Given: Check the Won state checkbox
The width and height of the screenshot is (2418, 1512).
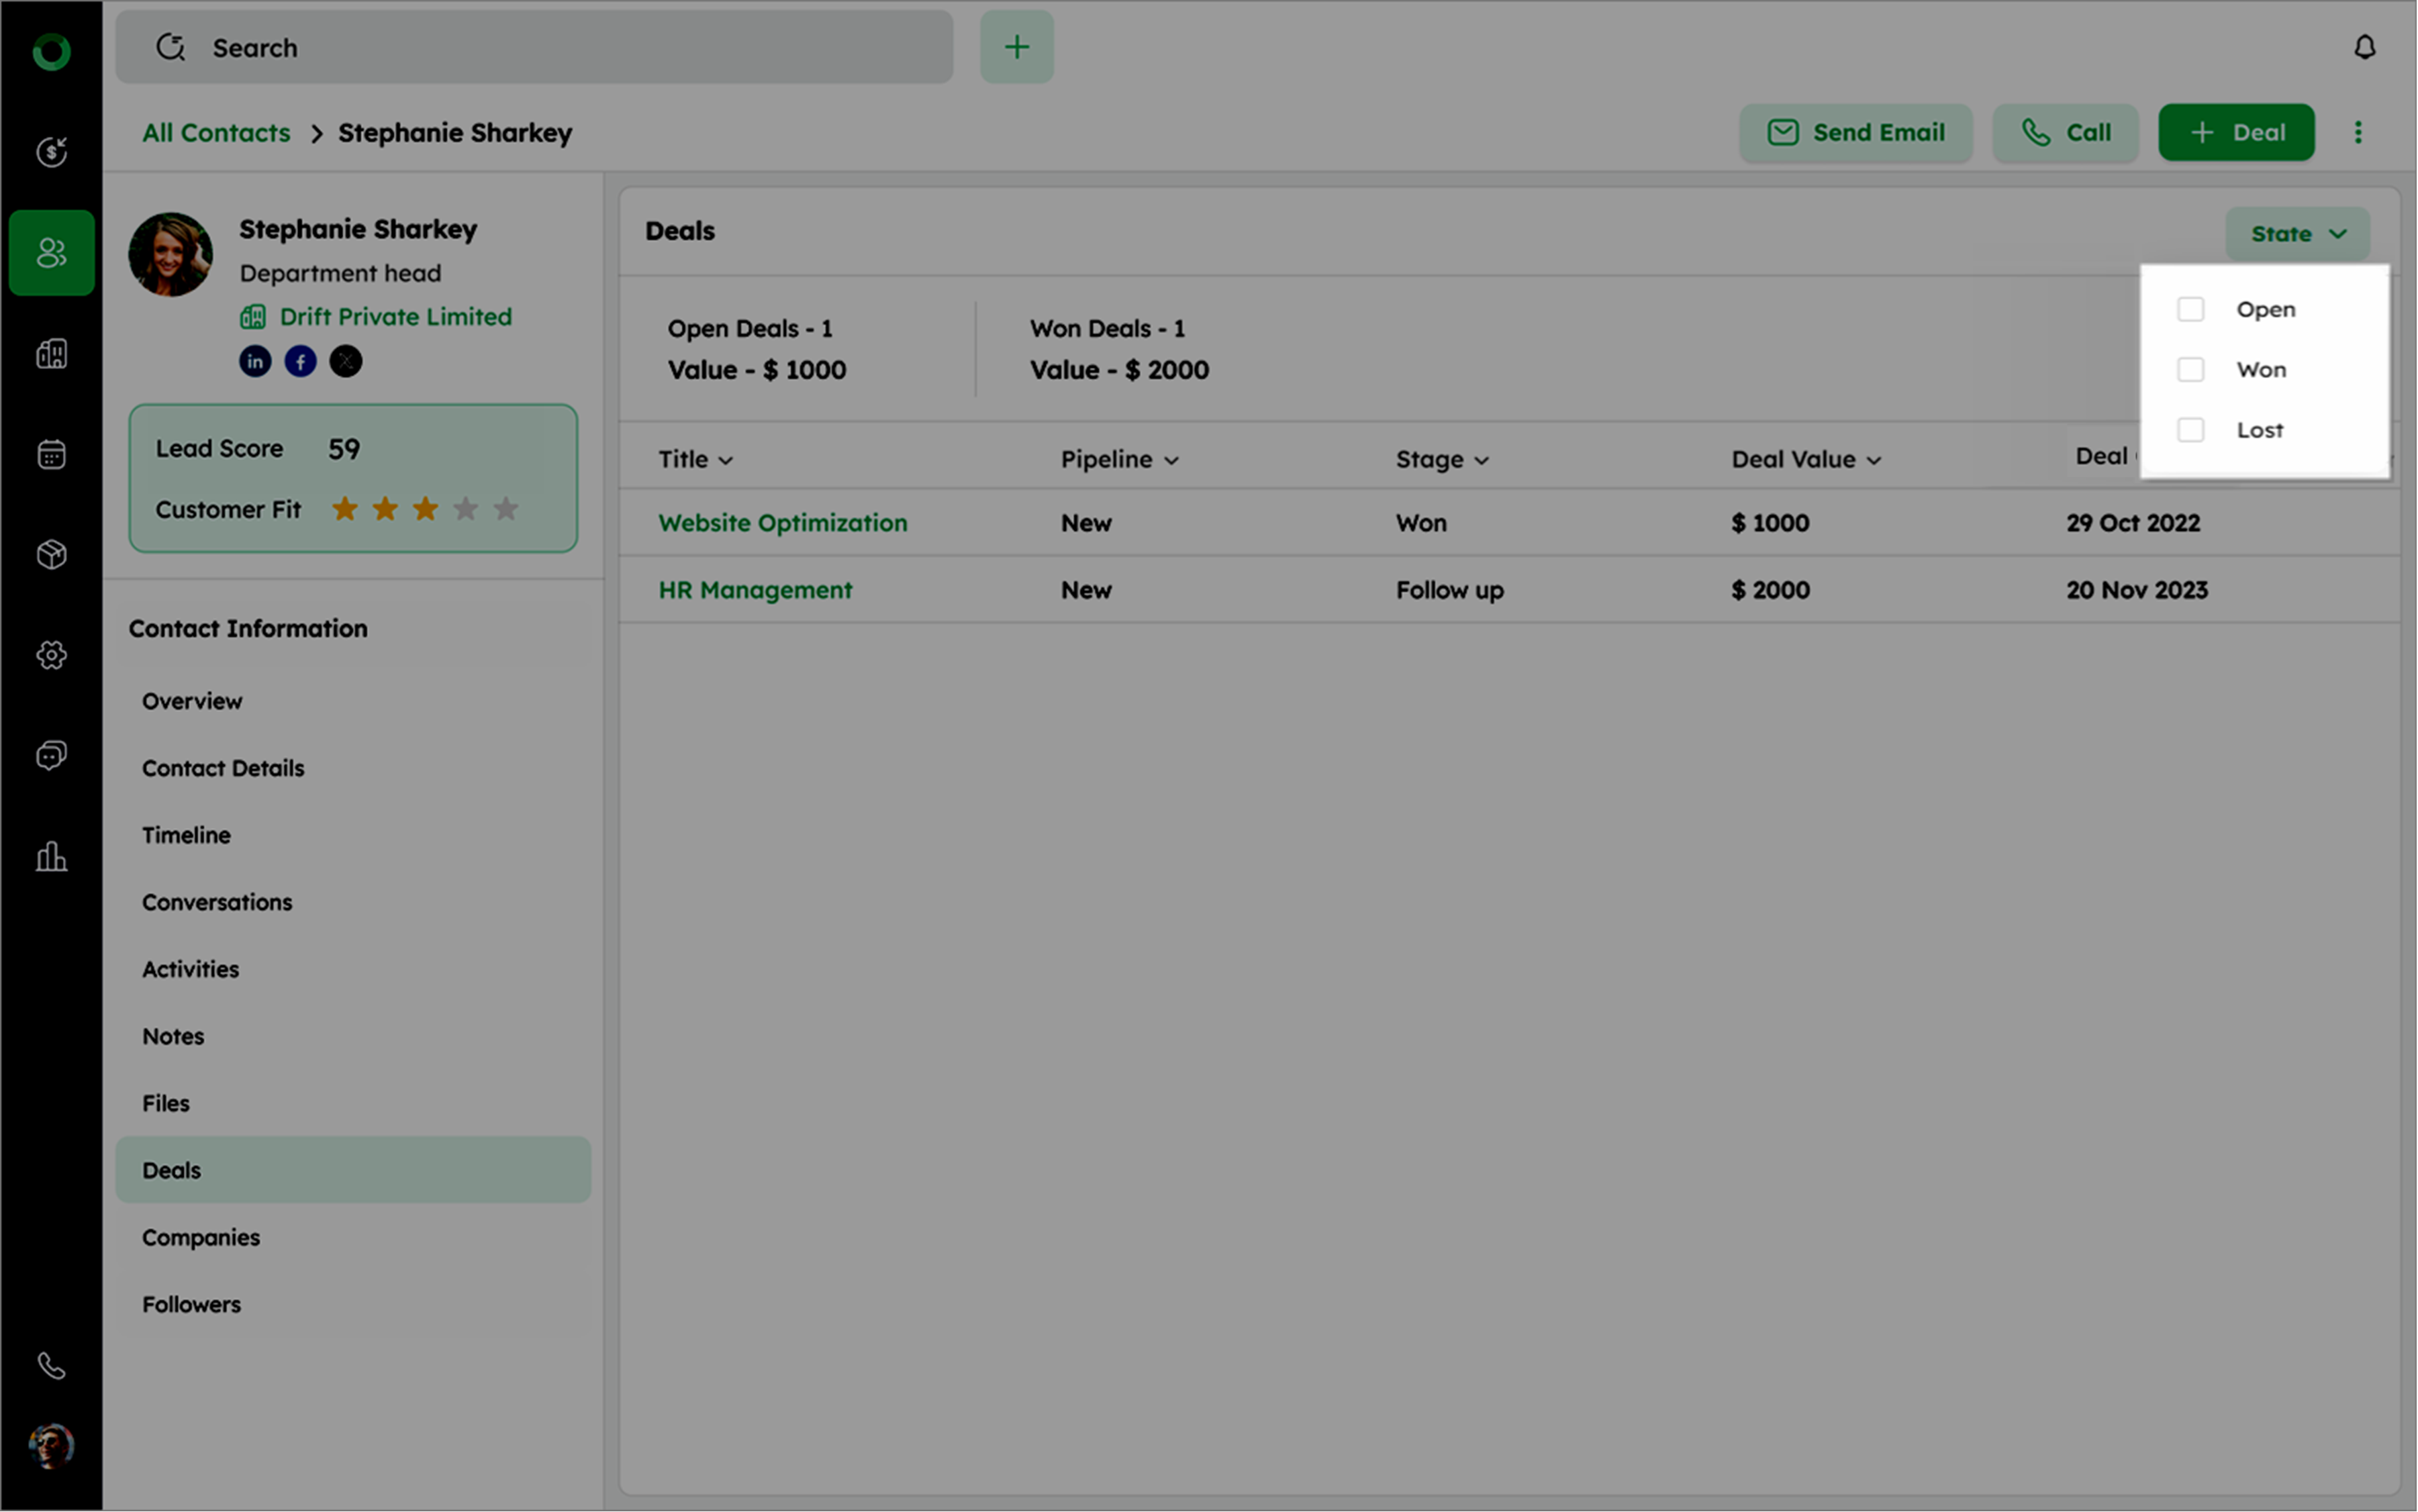Looking at the screenshot, I should (2190, 369).
